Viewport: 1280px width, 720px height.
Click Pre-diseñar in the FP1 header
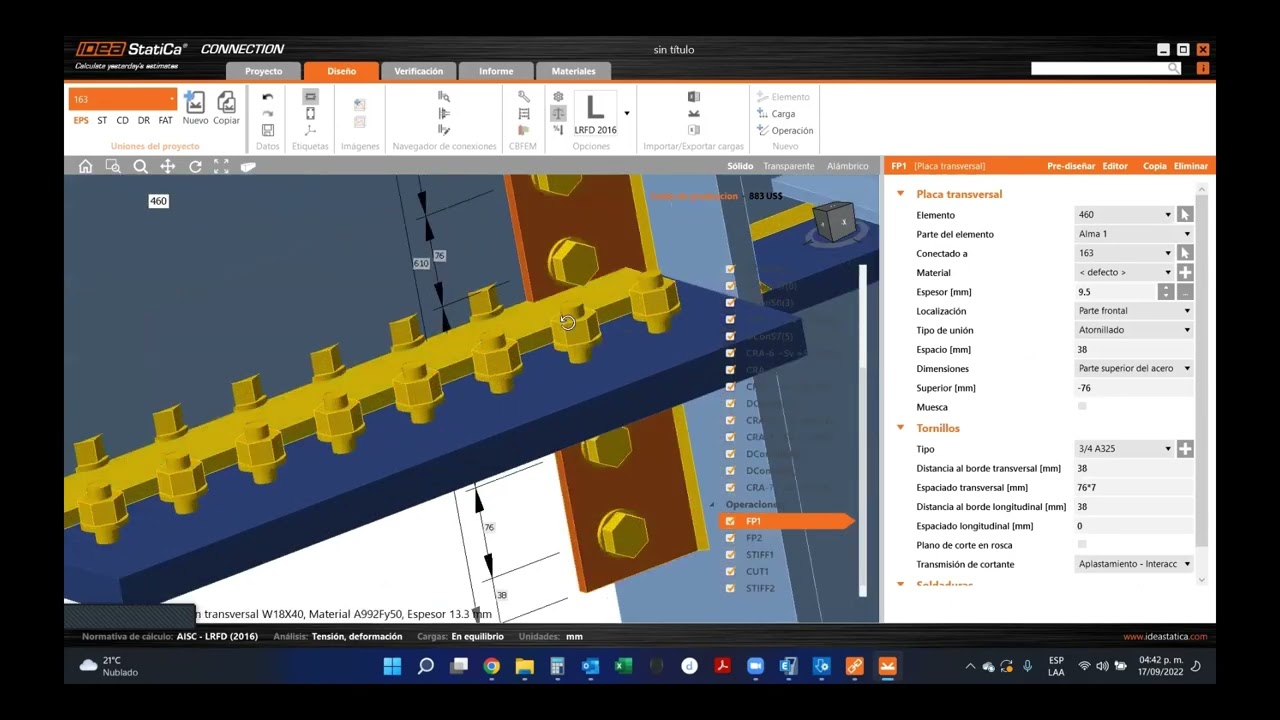1071,166
